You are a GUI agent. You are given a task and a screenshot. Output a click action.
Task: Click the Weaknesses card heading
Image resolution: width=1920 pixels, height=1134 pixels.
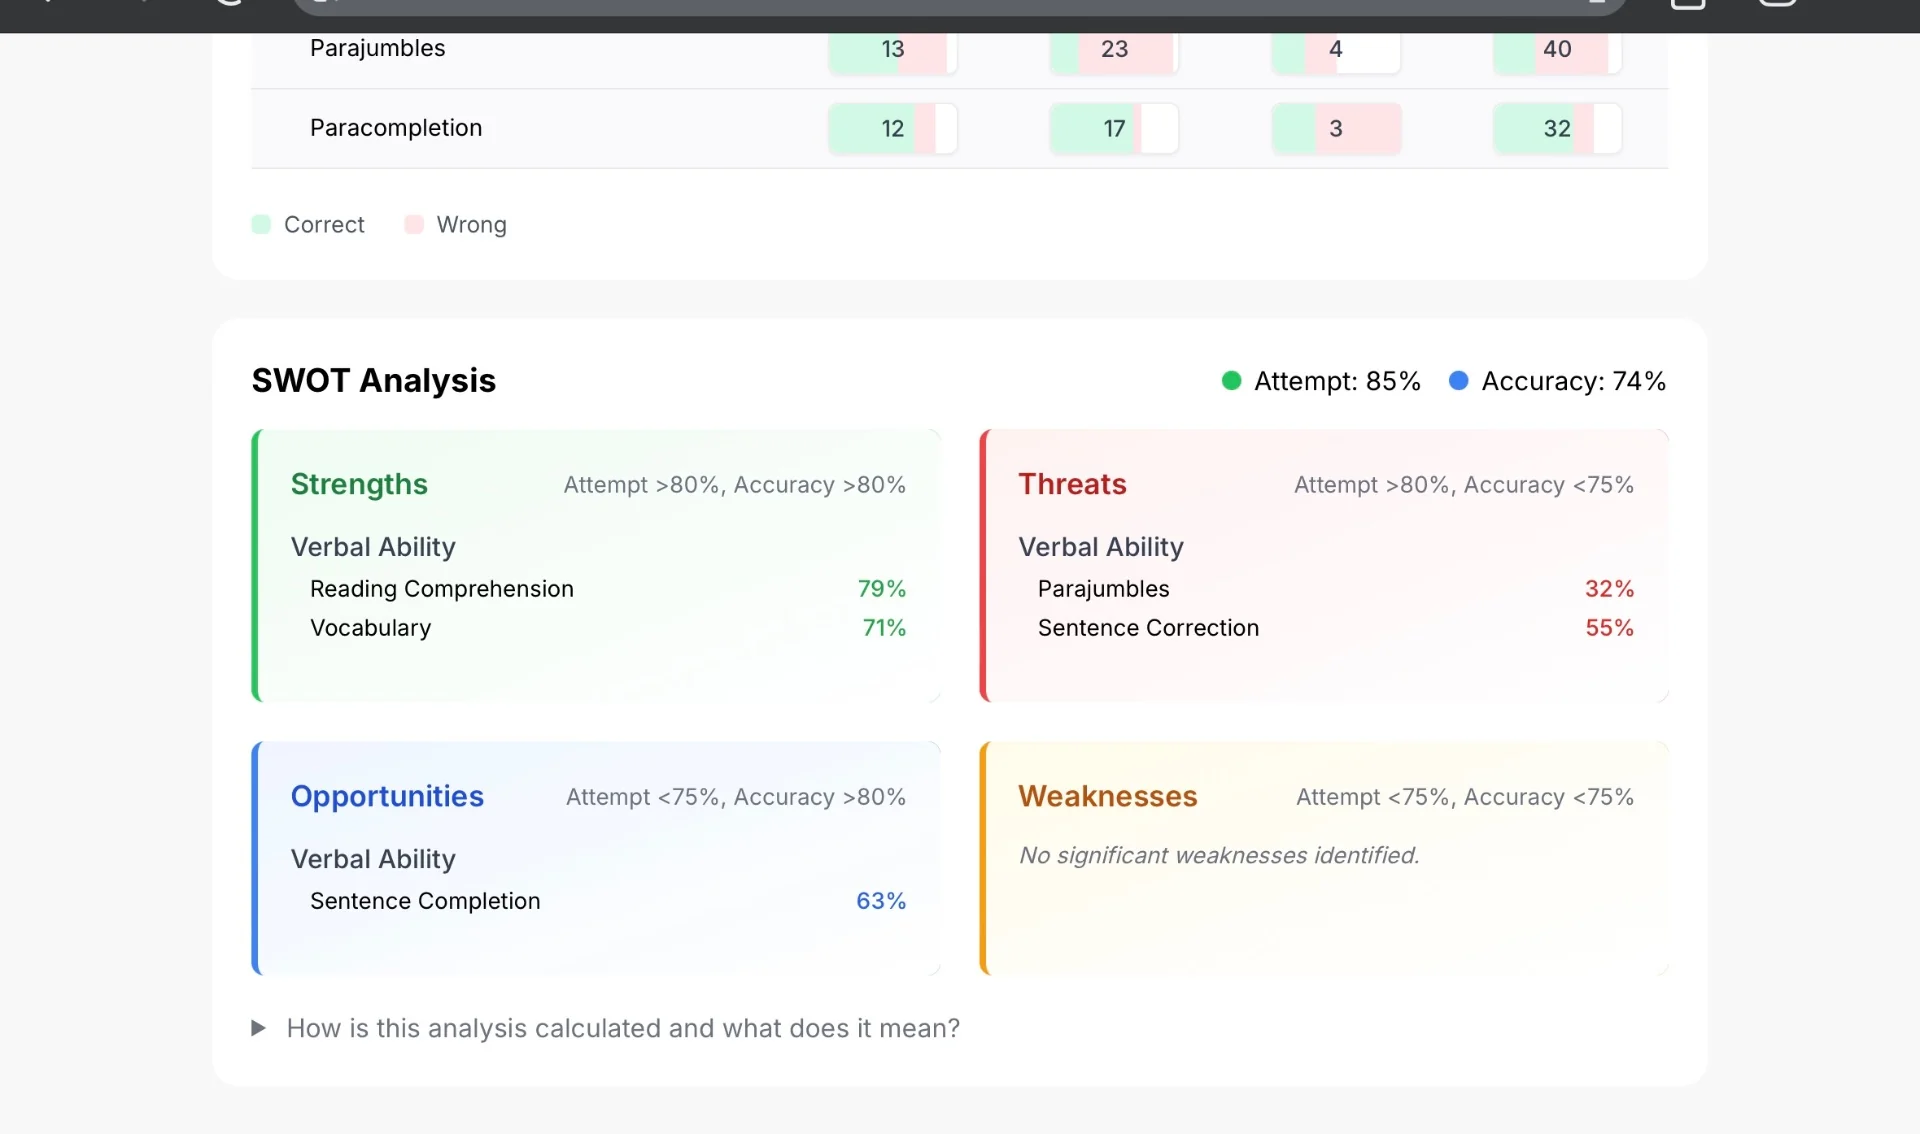1107,796
